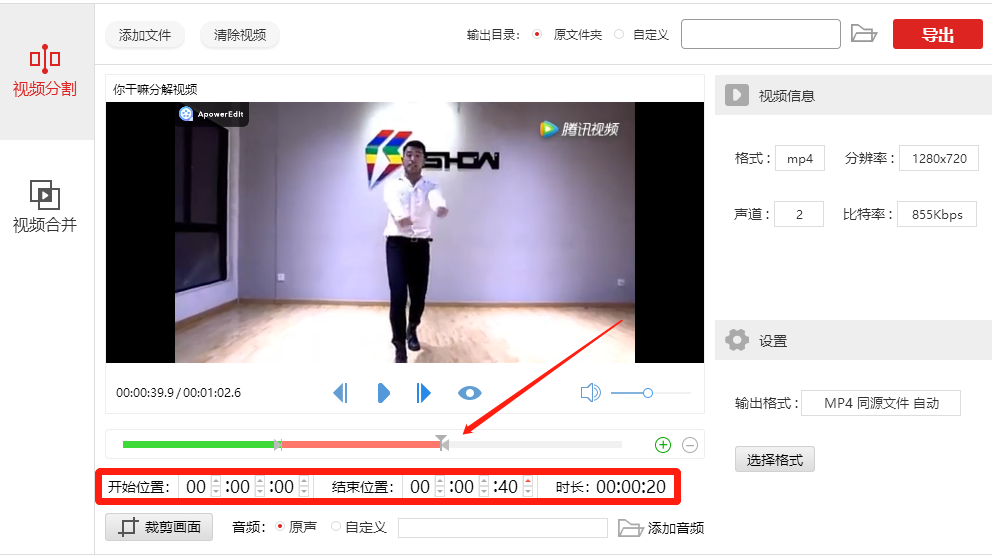Select the 原文件夹 output radio button
The width and height of the screenshot is (992, 560).
(x=537, y=35)
